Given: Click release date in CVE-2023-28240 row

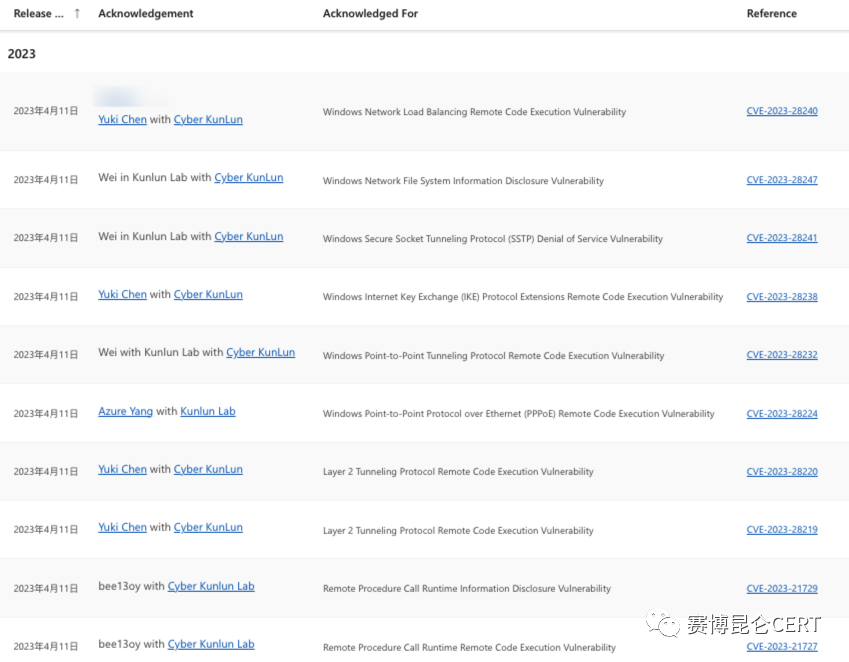Looking at the screenshot, I should pyautogui.click(x=46, y=111).
